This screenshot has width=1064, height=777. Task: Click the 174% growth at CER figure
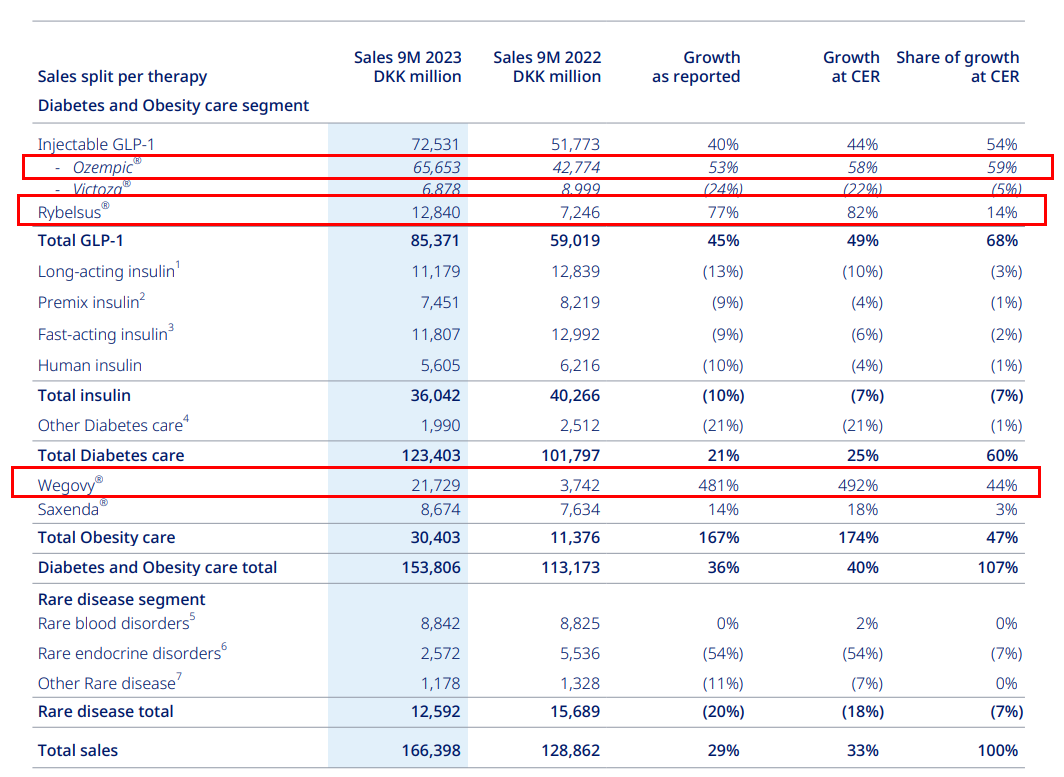(858, 538)
